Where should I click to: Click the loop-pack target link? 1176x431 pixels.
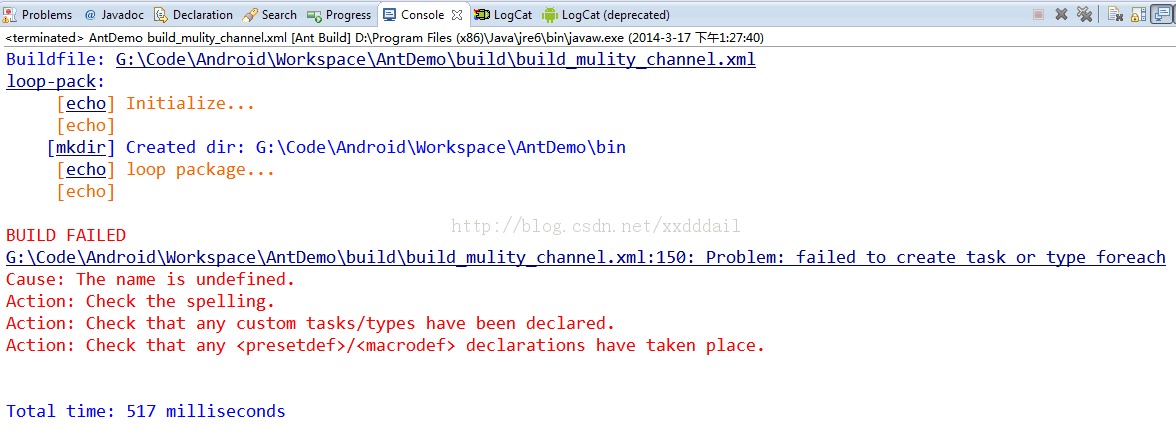[x=51, y=82]
